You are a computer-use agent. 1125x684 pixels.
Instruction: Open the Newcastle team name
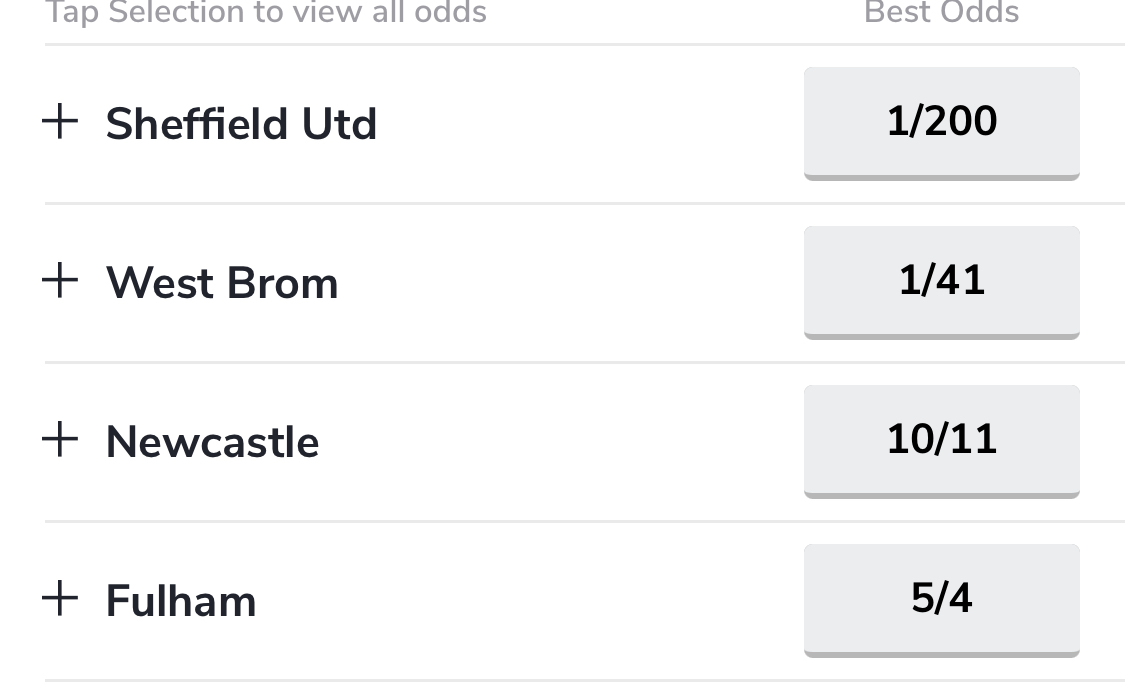(x=212, y=441)
